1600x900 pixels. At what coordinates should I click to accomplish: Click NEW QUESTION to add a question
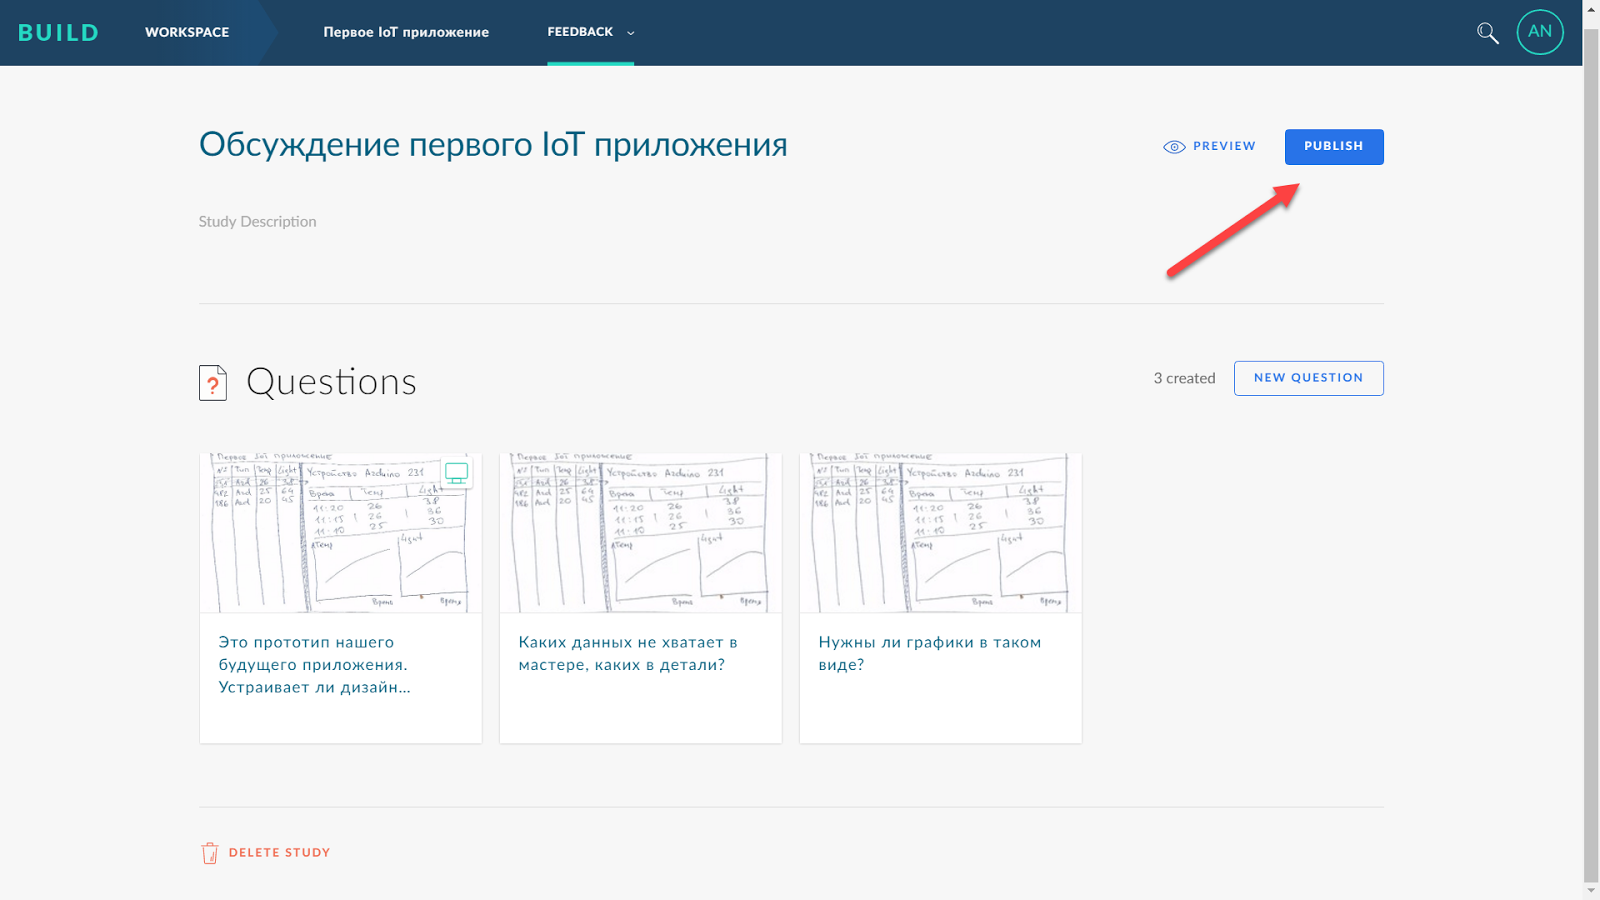[x=1308, y=378]
